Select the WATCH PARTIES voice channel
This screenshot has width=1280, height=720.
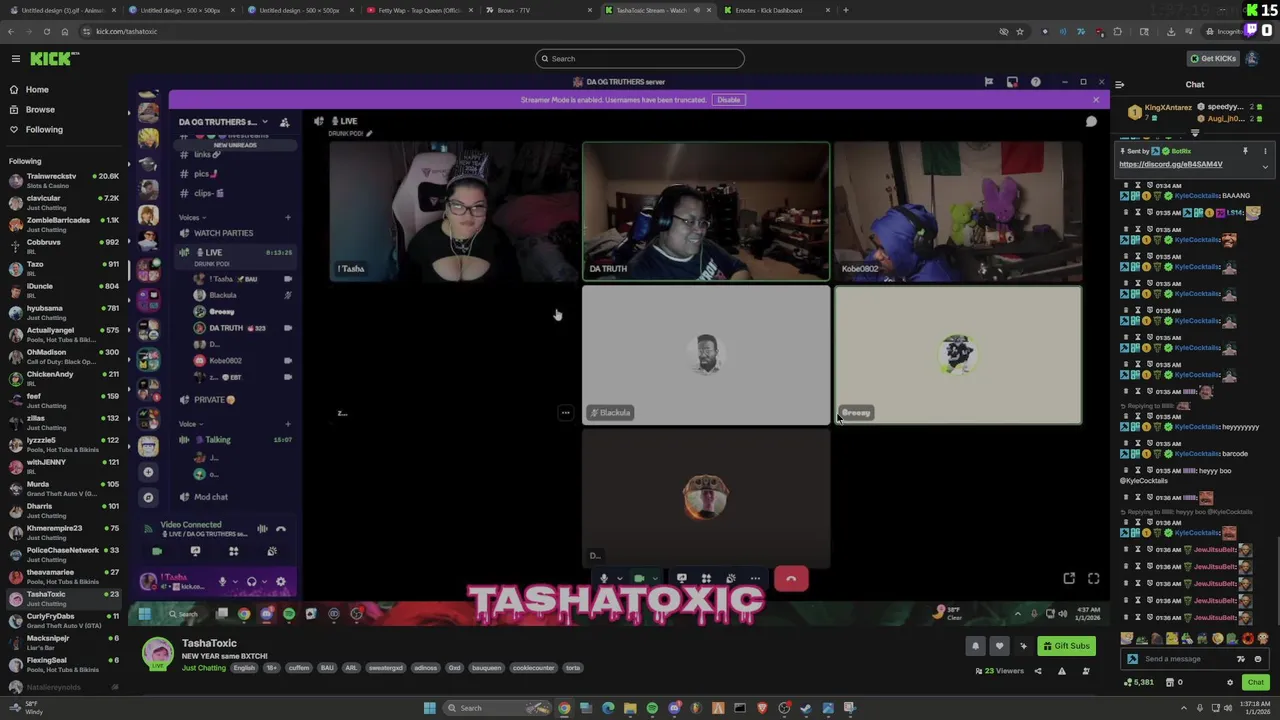pyautogui.click(x=223, y=233)
